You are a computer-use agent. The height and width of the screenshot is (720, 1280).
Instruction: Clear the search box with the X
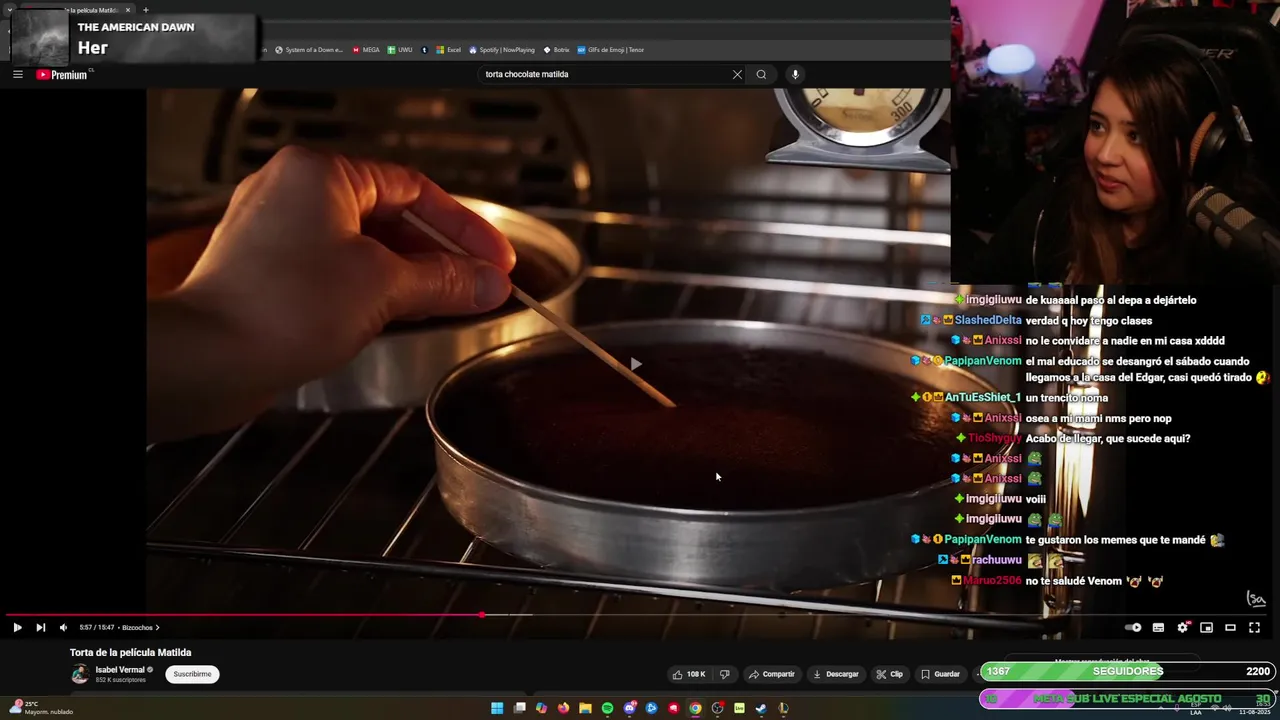pyautogui.click(x=737, y=74)
